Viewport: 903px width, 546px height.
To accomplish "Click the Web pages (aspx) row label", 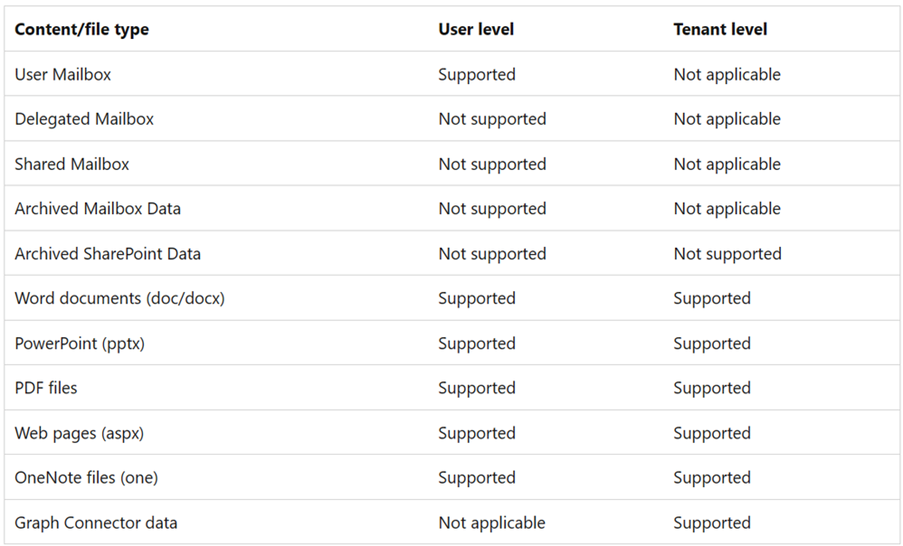I will pos(79,433).
